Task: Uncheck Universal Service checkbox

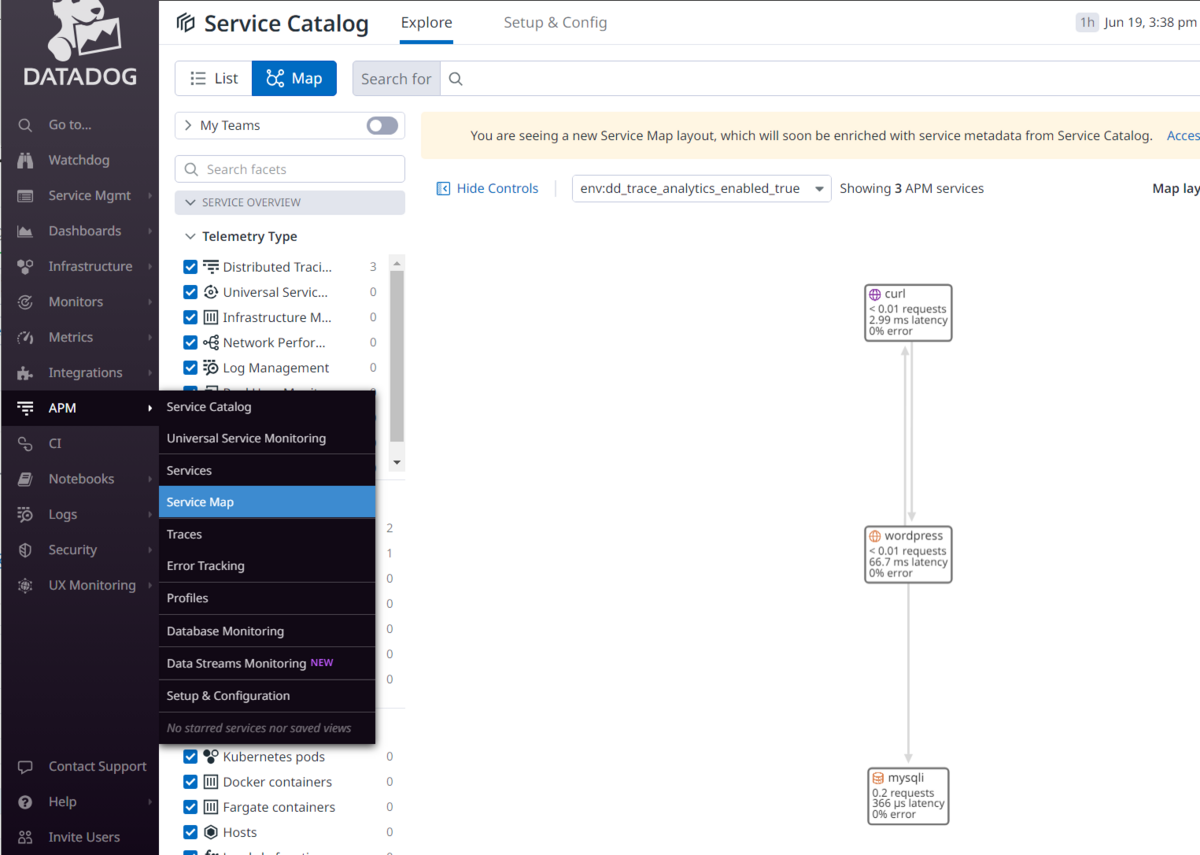Action: pyautogui.click(x=190, y=292)
